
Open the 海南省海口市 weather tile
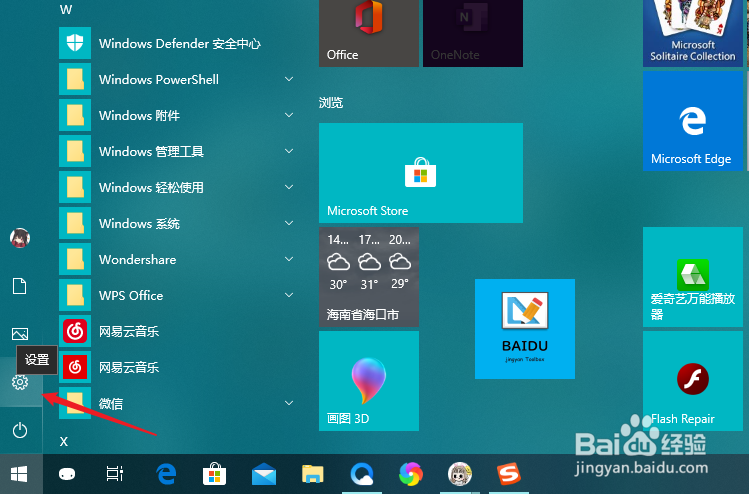[369, 277]
